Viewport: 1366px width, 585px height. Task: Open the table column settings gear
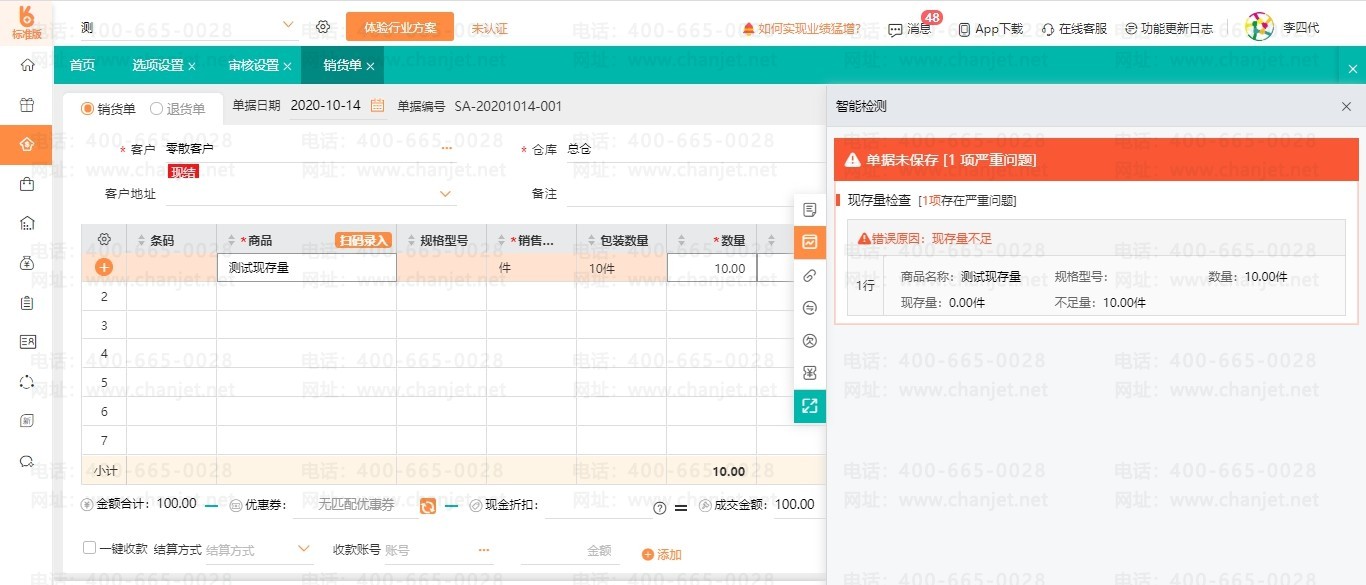pos(104,240)
